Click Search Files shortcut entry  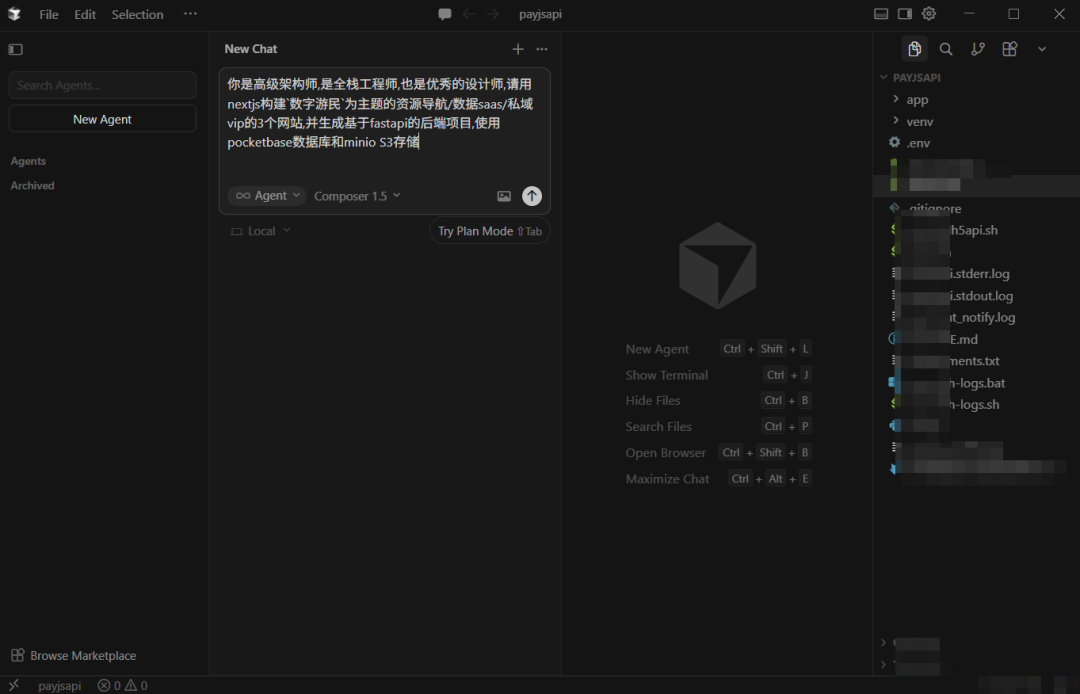click(x=718, y=427)
